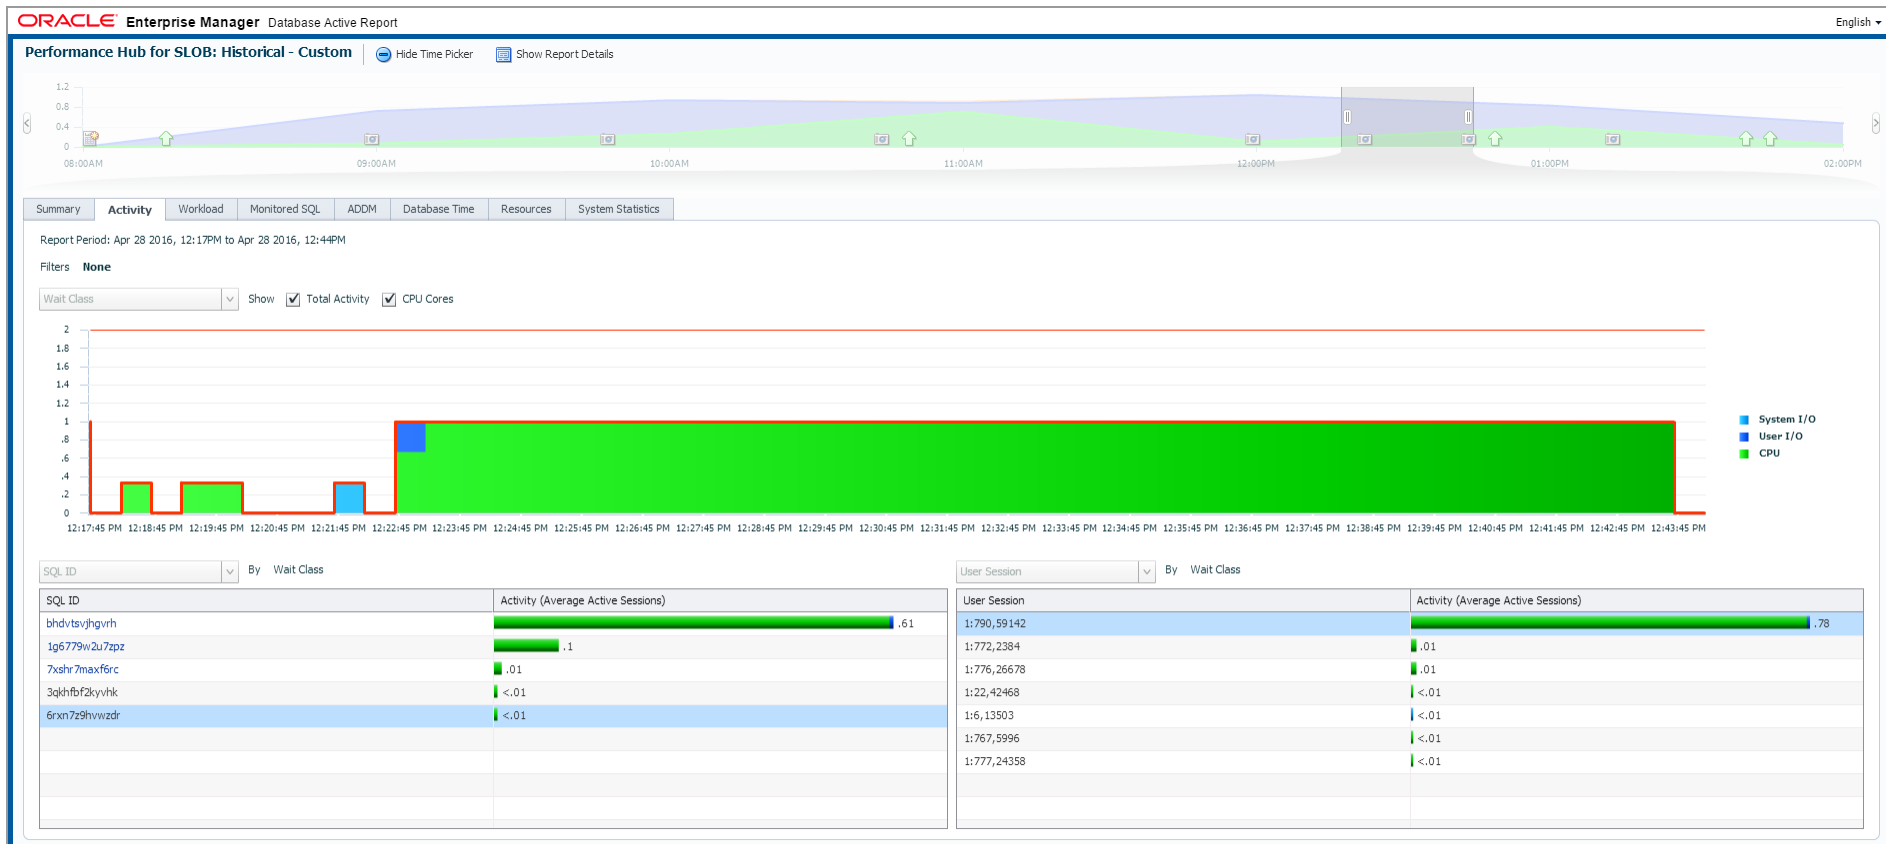Open the User Session dimension dropdown

click(x=1146, y=572)
